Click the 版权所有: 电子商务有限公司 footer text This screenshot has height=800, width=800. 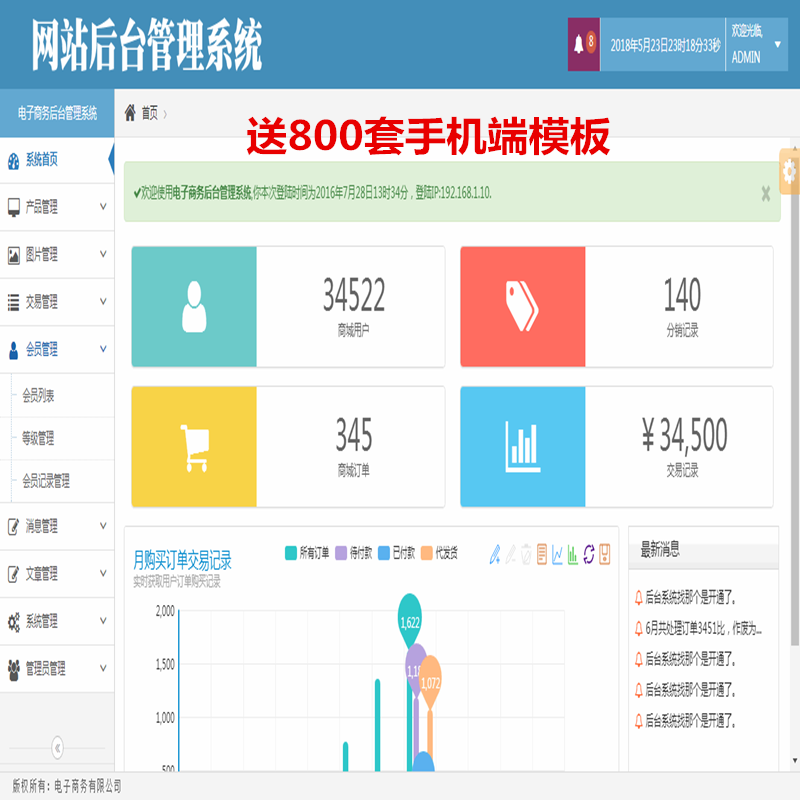pos(67,786)
